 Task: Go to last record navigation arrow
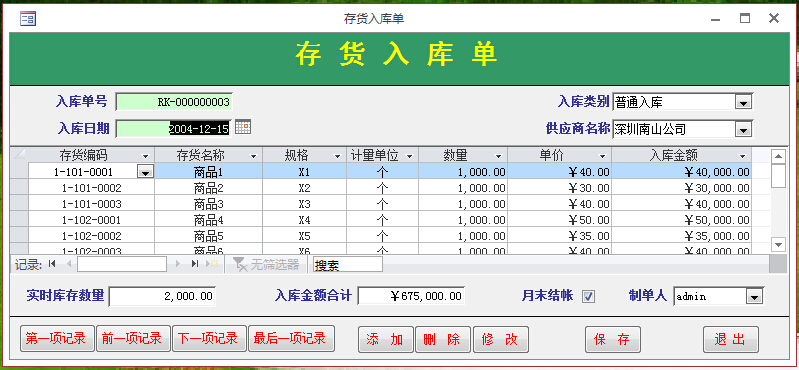coord(194,264)
